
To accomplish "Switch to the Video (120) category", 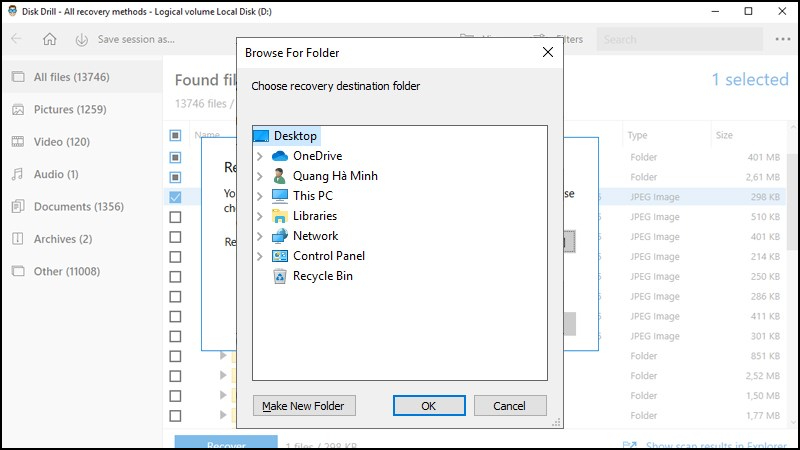I will pos(62,142).
